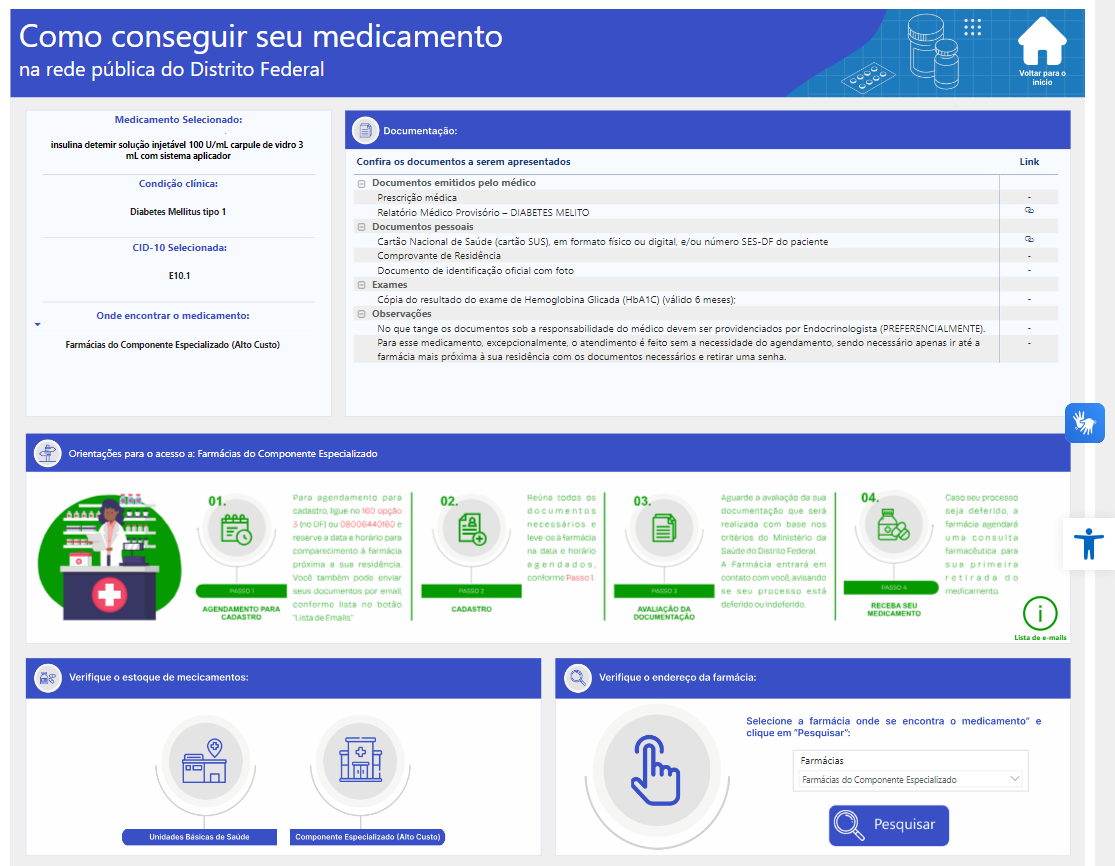This screenshot has width=1115, height=866.
Task: Click the 'CADASTRO' step label
Action: pos(471,609)
